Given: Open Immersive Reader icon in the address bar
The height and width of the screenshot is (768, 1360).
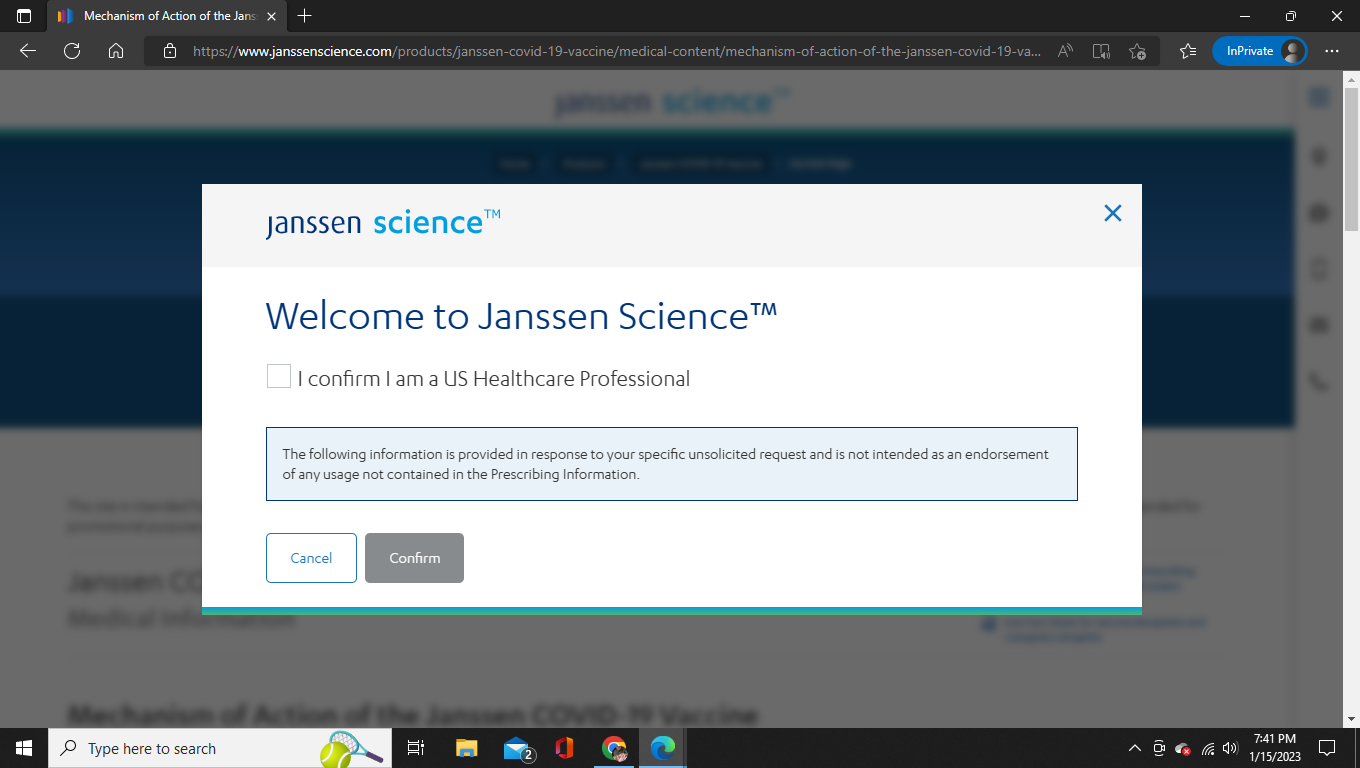Looking at the screenshot, I should point(1101,51).
